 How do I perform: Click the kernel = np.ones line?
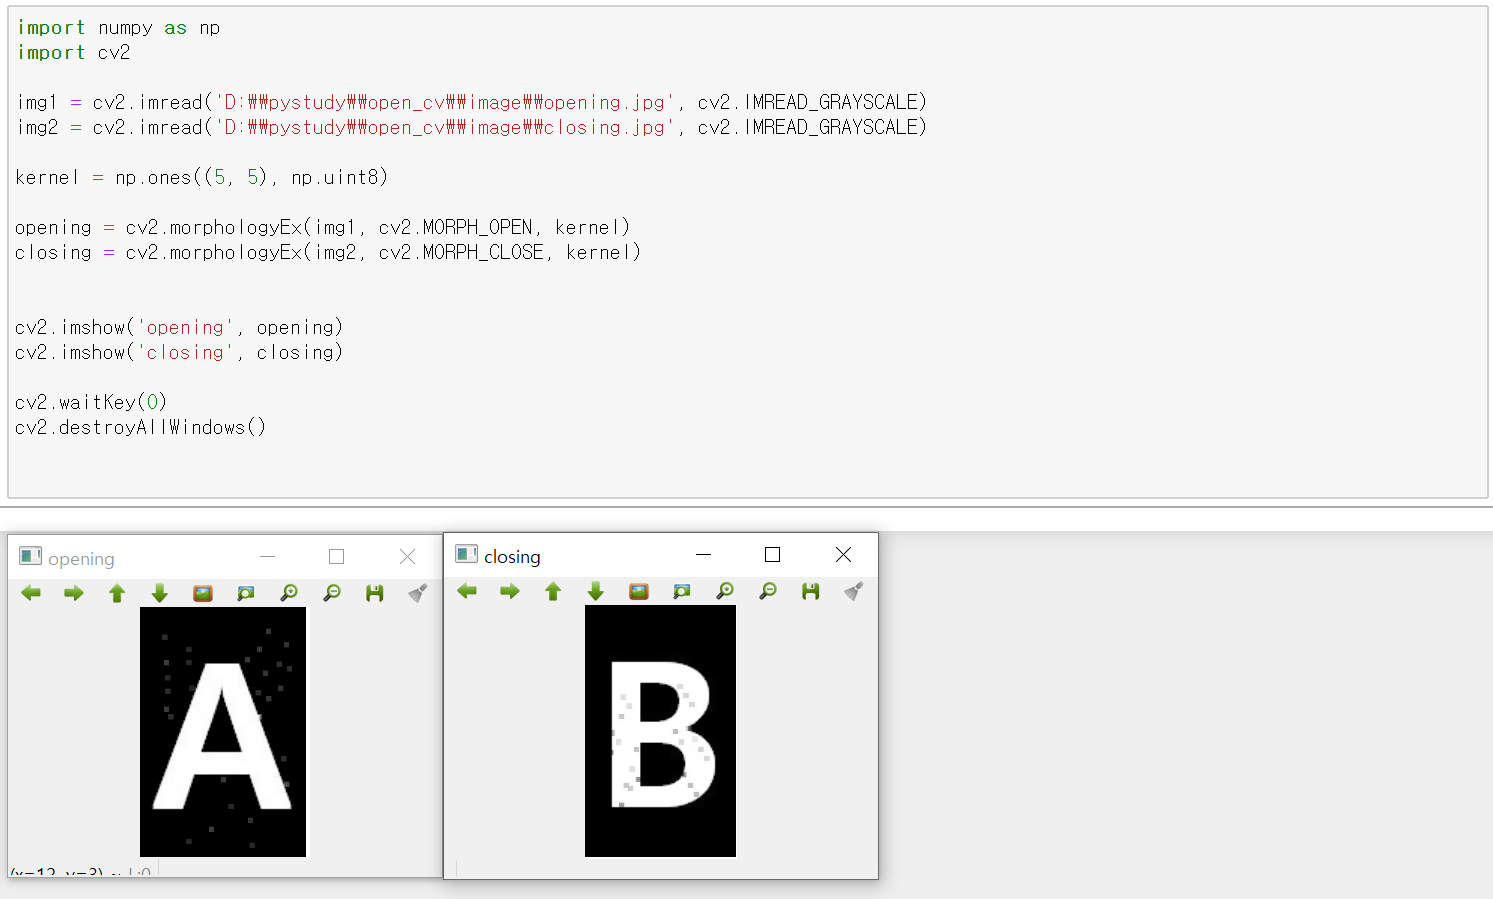201,177
